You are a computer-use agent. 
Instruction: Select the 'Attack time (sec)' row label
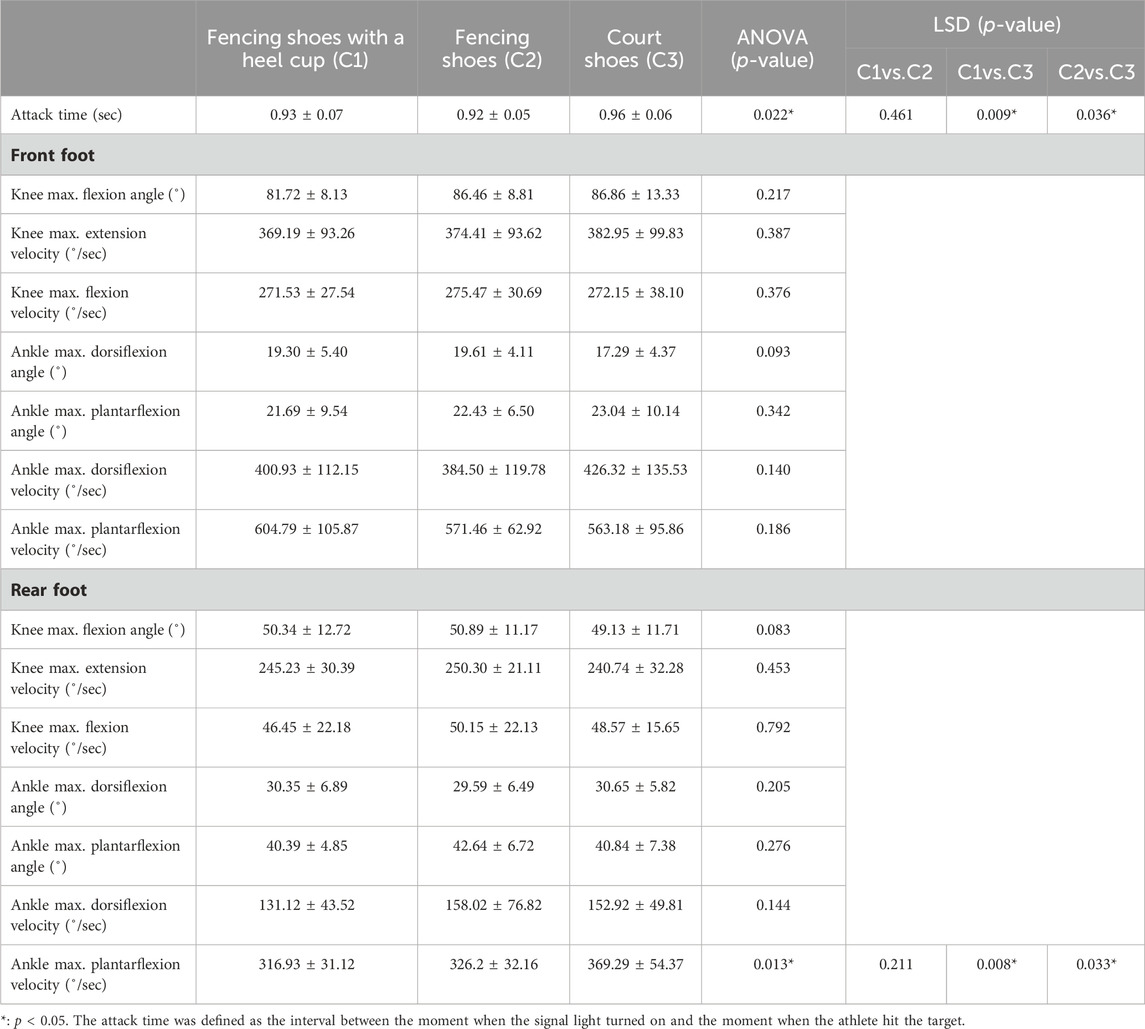coord(65,115)
